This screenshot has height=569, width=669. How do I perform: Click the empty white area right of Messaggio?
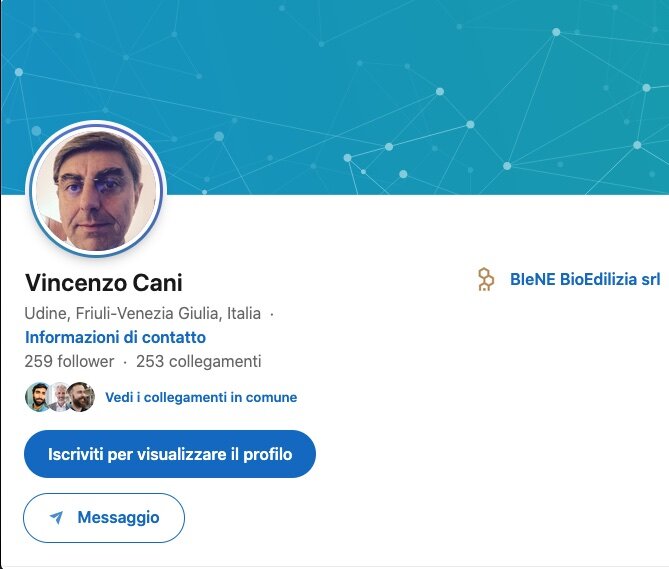pos(420,517)
